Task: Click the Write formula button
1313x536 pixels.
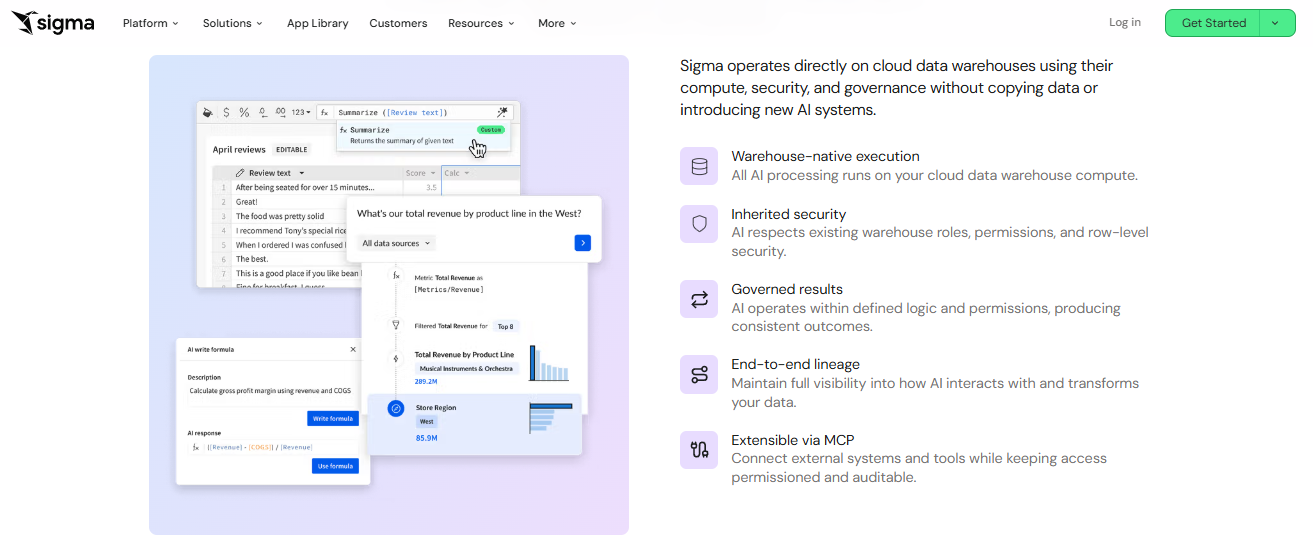Action: (333, 418)
